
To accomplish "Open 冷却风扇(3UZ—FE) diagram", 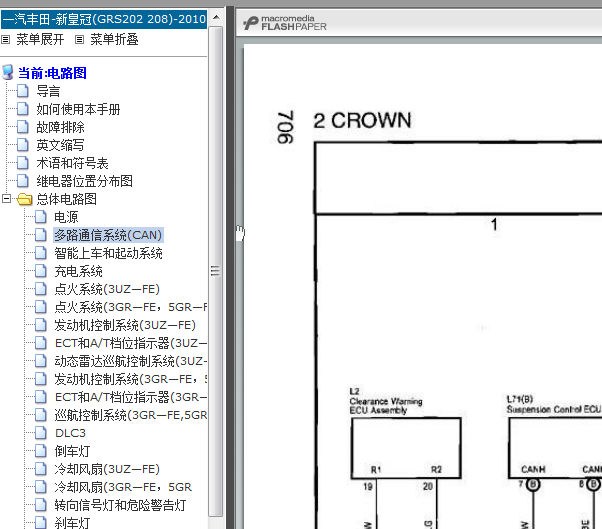I will click(x=107, y=469).
